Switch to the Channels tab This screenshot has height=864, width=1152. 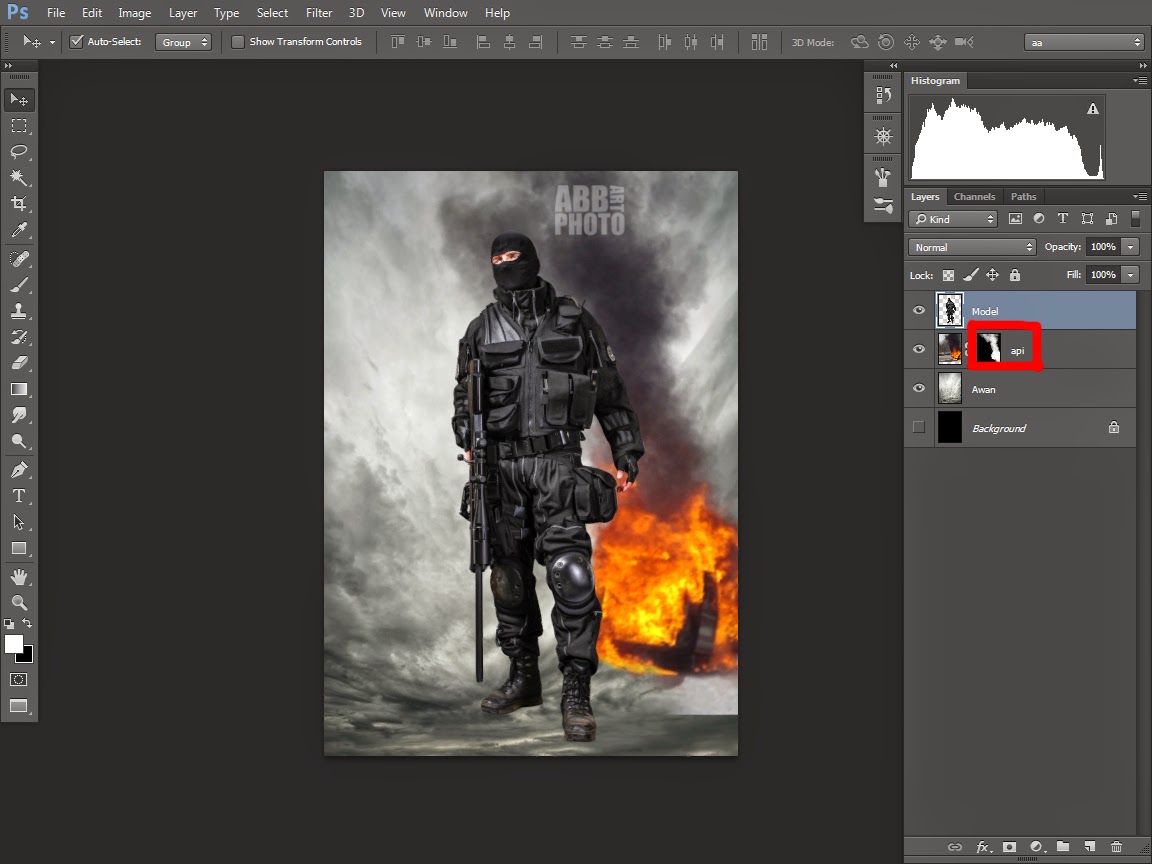(974, 197)
